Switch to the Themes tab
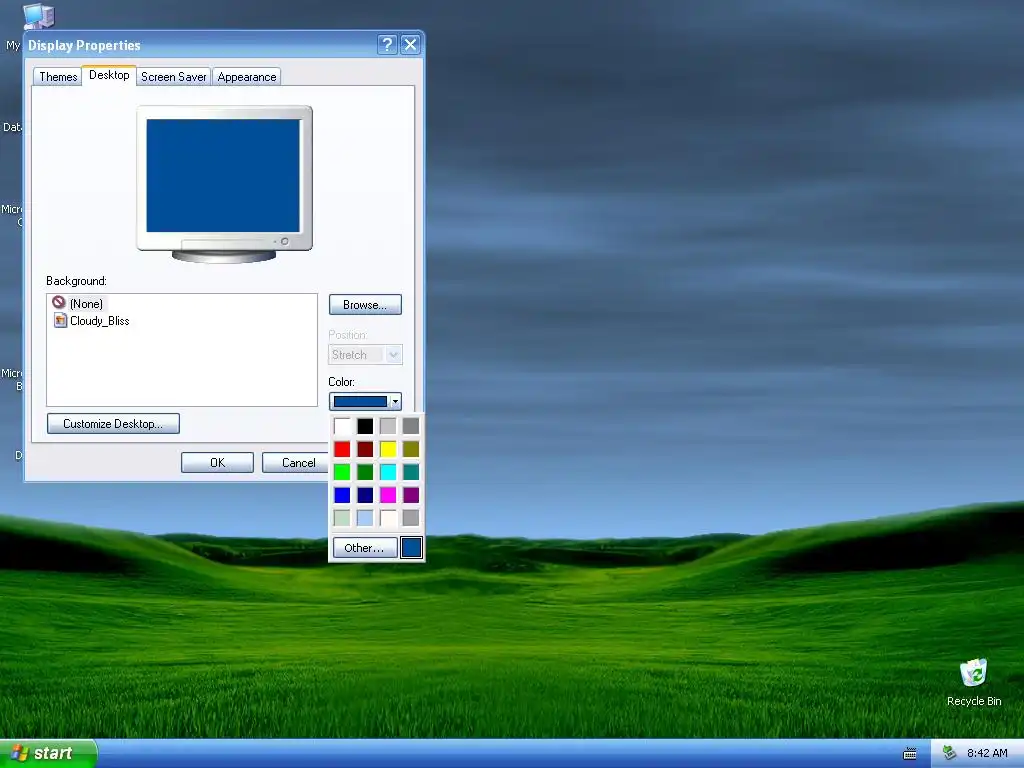Image resolution: width=1024 pixels, height=768 pixels. [58, 76]
